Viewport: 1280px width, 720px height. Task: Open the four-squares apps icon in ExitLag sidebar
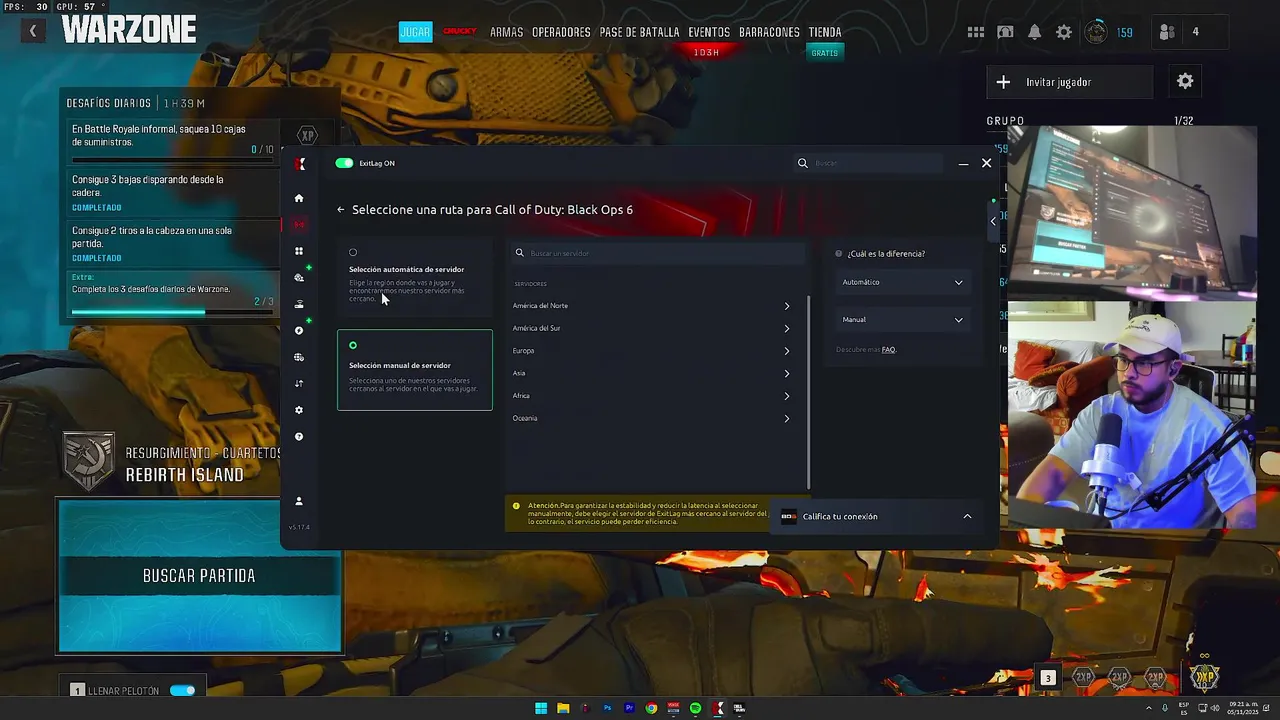(298, 251)
